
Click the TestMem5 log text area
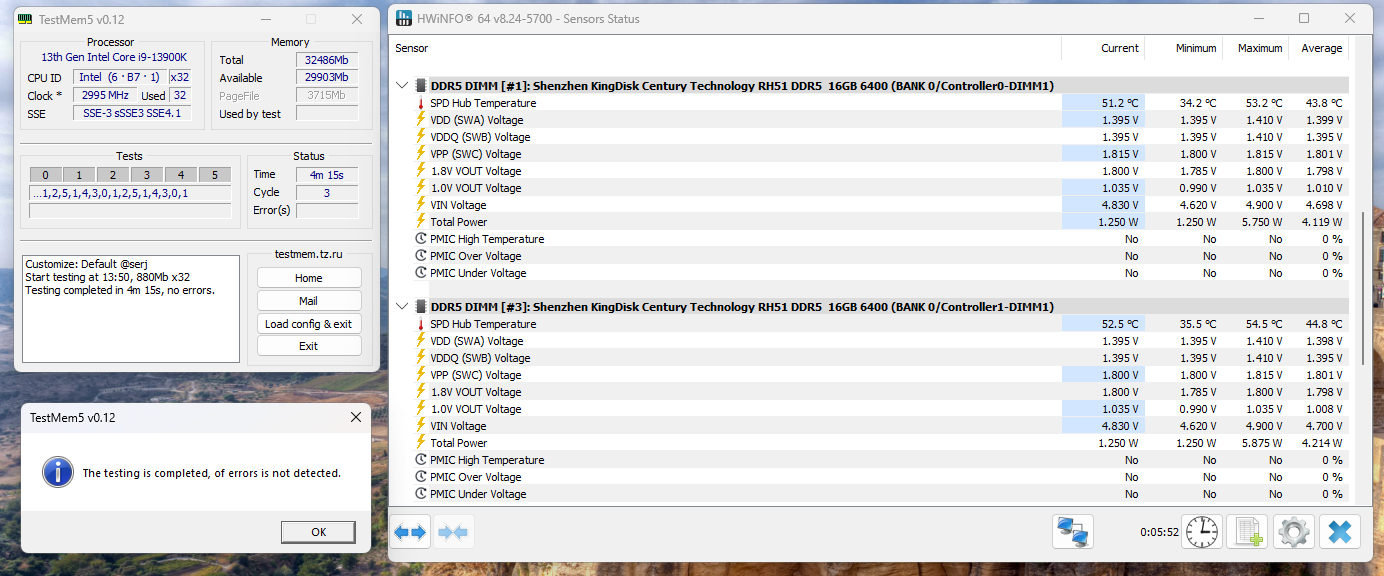[131, 309]
